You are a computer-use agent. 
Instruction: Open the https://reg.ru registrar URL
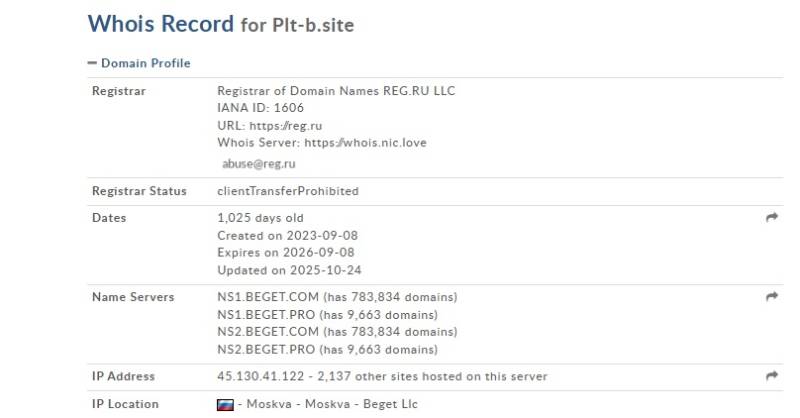tap(286, 126)
